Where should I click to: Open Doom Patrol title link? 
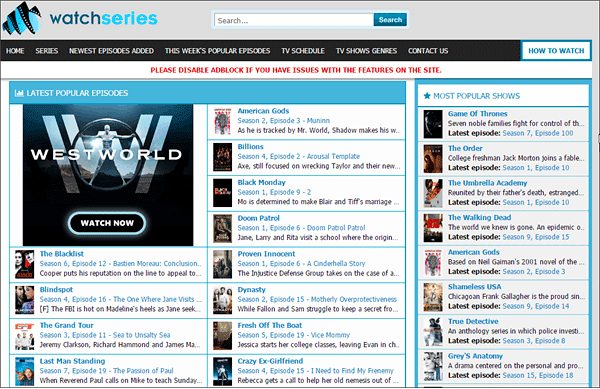[x=258, y=218]
